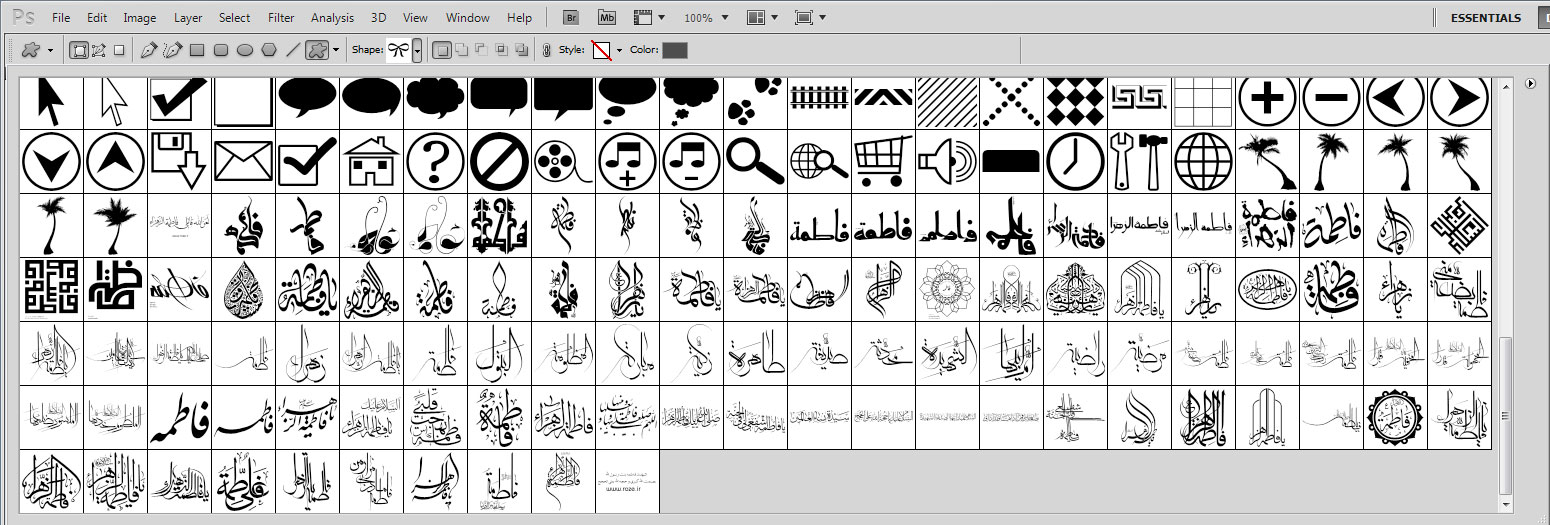Image resolution: width=1550 pixels, height=525 pixels.
Task: Open the Style picker dropdown arrow
Action: click(x=619, y=50)
